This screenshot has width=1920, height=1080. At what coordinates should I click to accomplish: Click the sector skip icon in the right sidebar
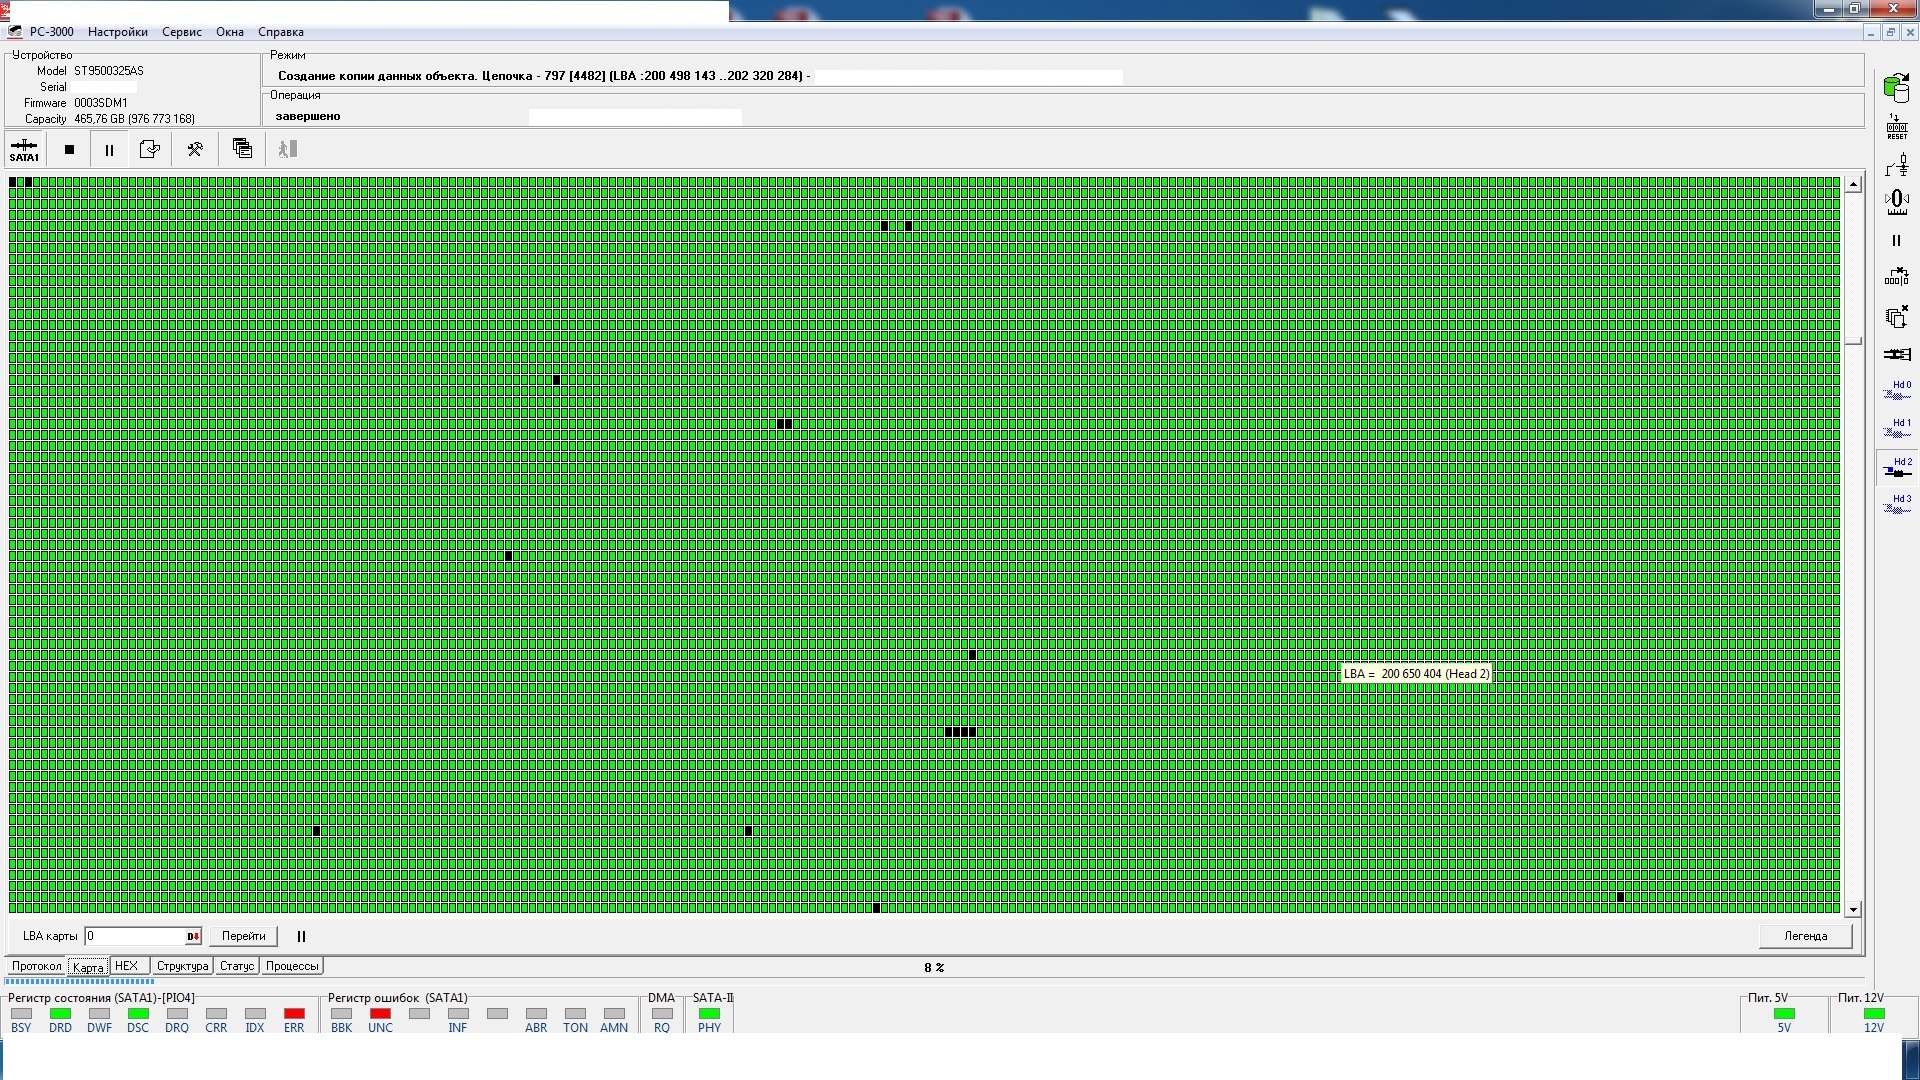tap(1896, 277)
